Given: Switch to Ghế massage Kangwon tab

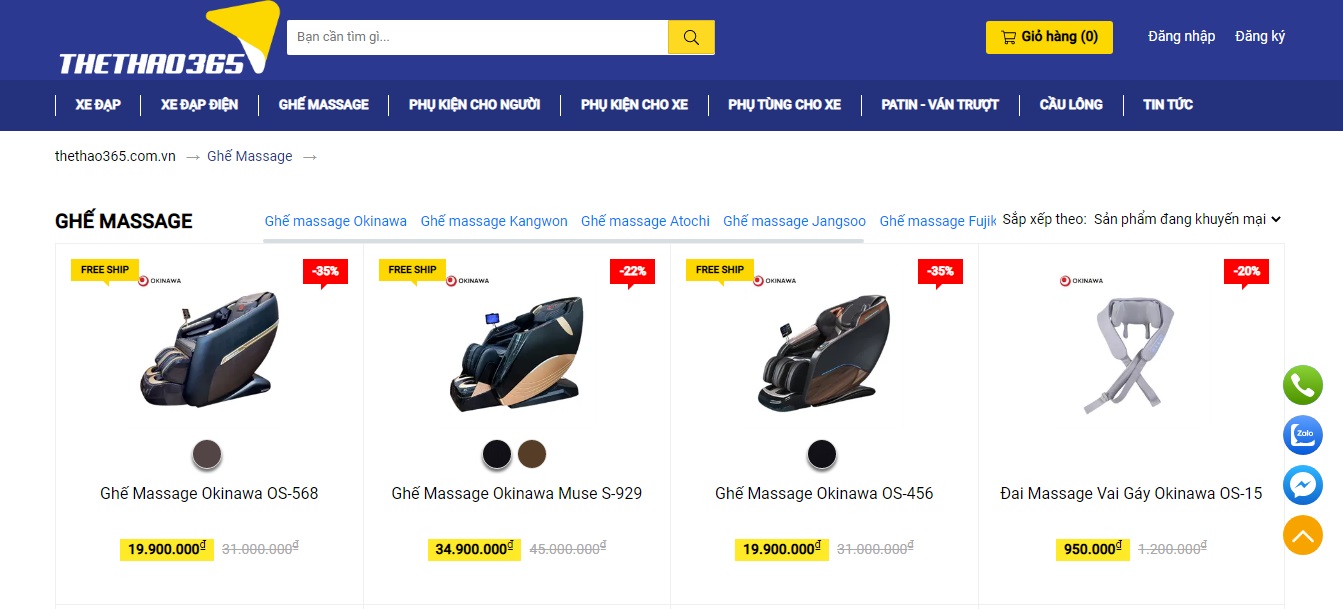Looking at the screenshot, I should pos(494,221).
